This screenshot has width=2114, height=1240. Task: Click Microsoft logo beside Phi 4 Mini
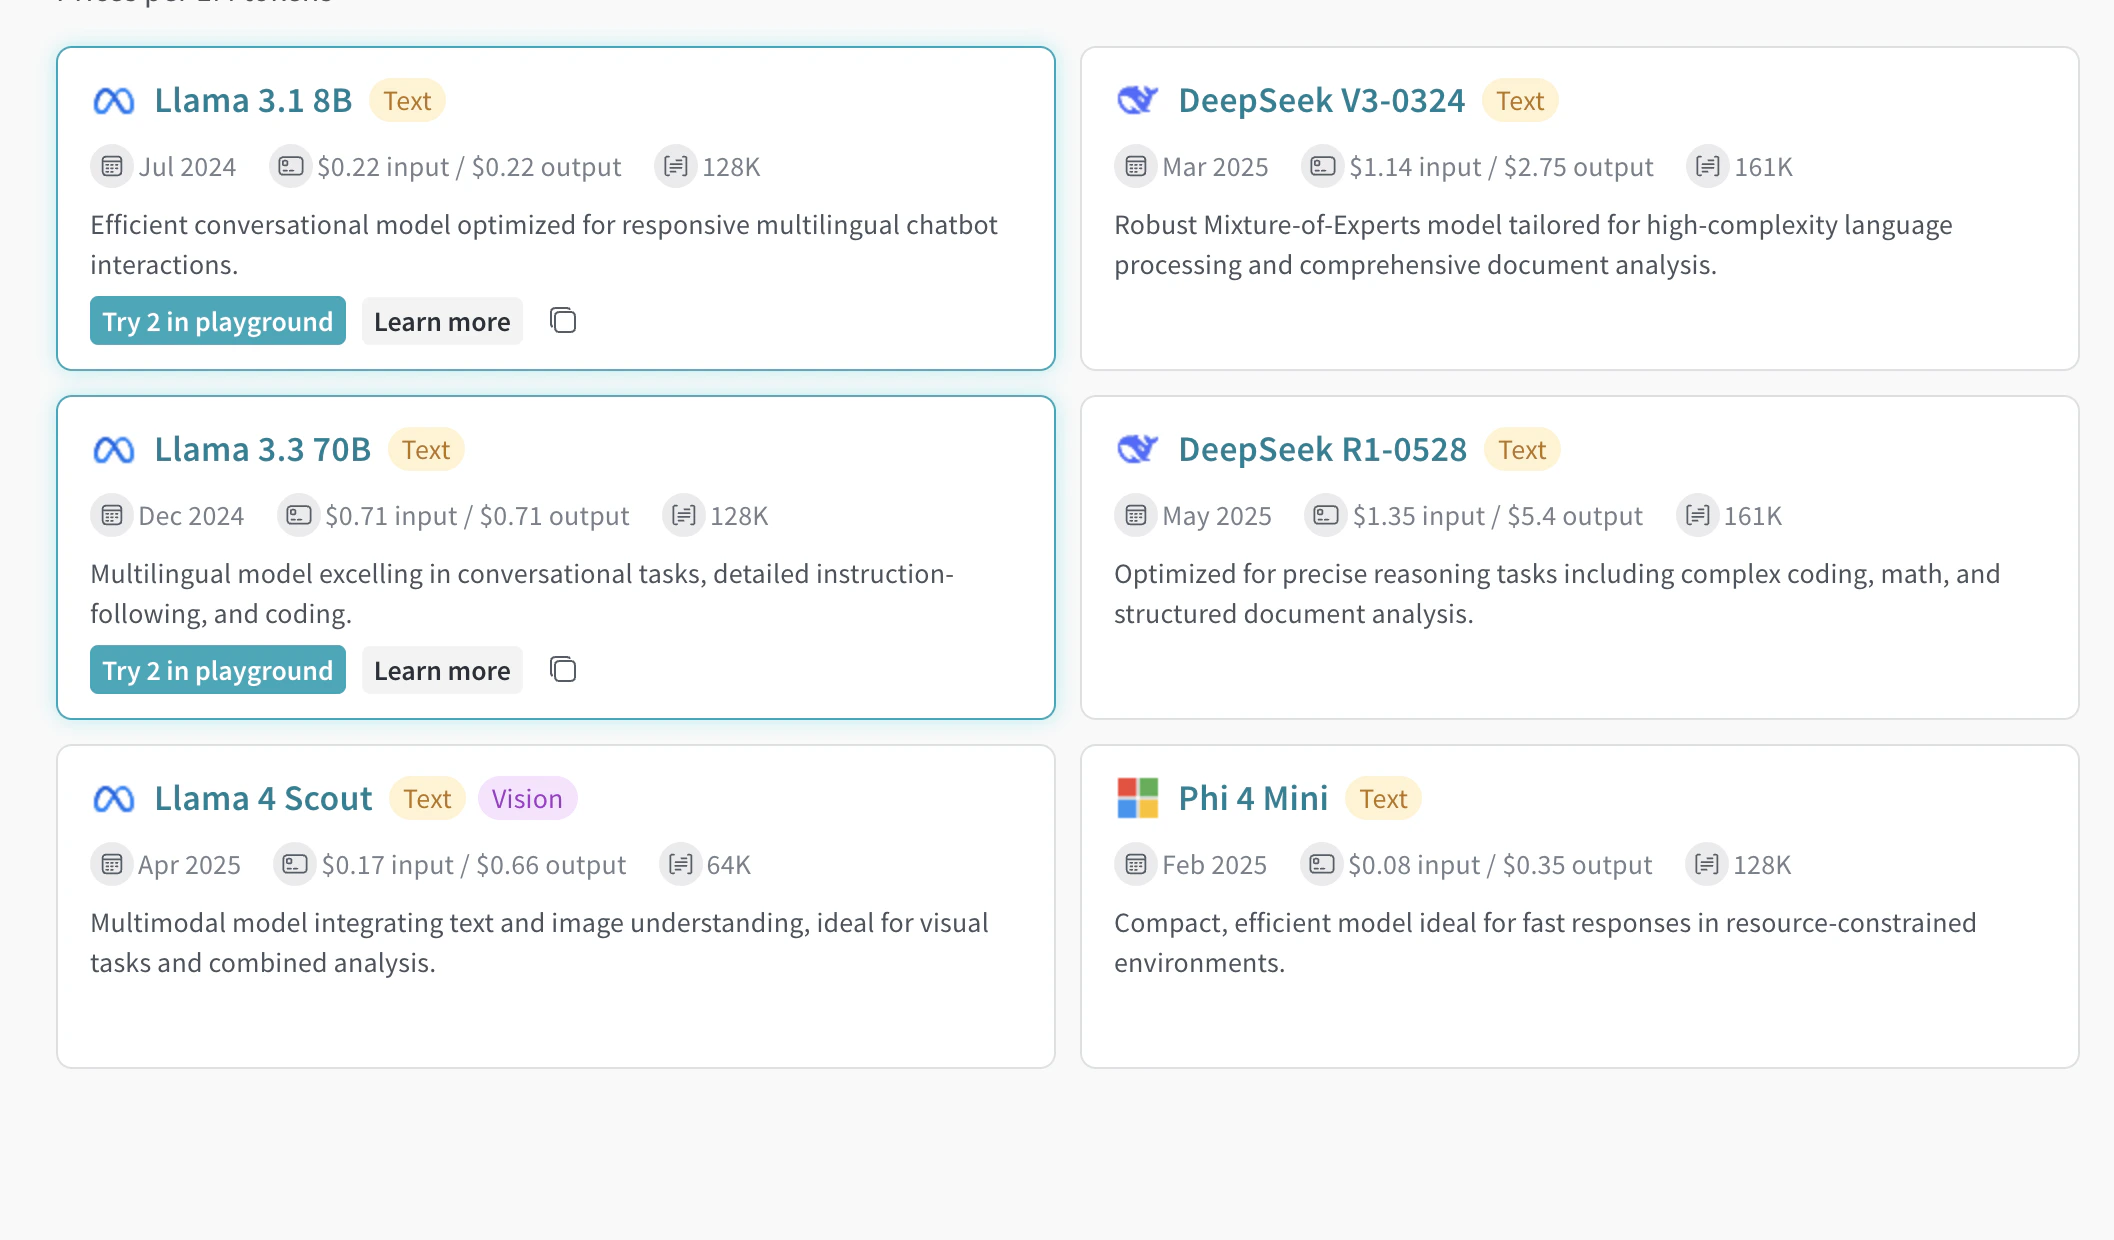click(x=1137, y=799)
